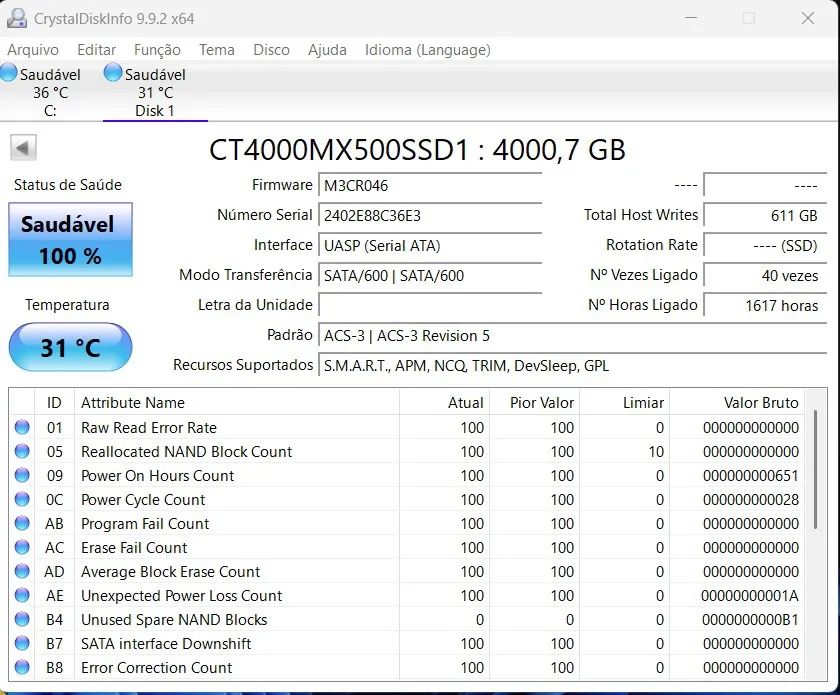Click the status dot for Unused Spare NAND Blocks

[22, 619]
